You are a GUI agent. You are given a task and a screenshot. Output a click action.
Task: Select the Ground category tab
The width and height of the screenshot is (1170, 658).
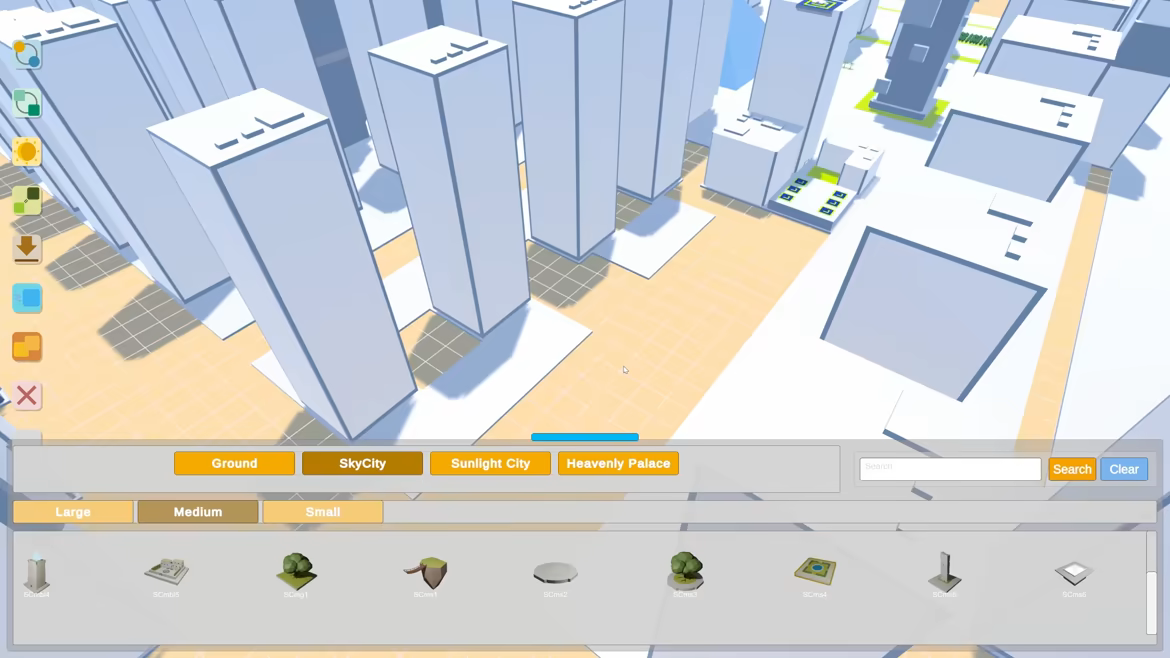234,463
